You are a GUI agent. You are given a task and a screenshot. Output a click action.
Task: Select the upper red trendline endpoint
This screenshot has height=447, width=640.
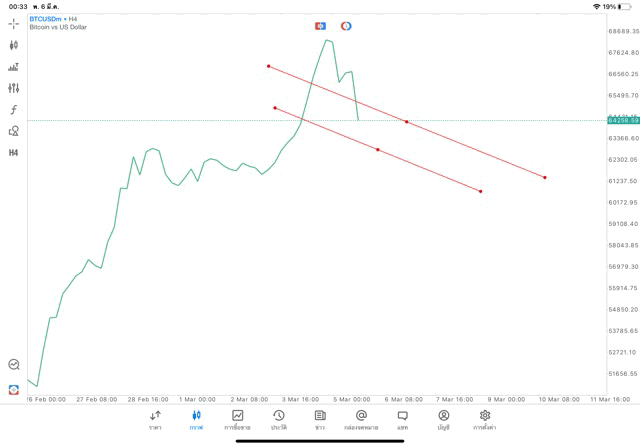pos(268,66)
